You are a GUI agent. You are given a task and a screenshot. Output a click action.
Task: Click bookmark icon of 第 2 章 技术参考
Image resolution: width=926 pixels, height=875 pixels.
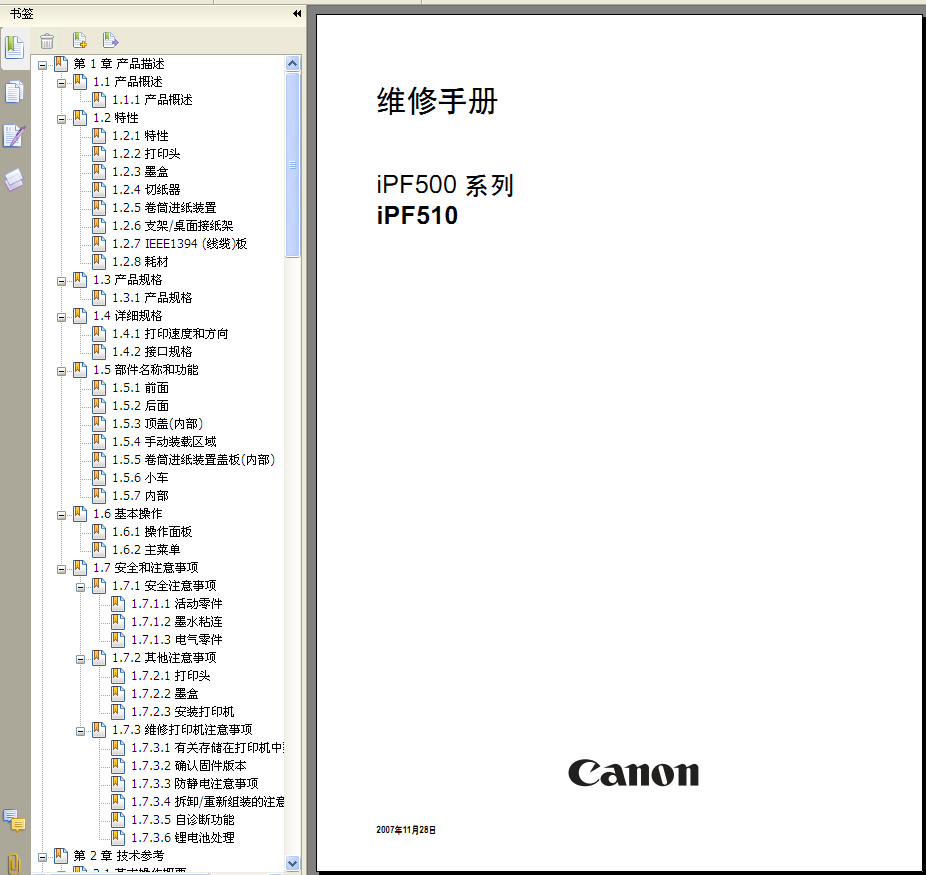coord(61,856)
